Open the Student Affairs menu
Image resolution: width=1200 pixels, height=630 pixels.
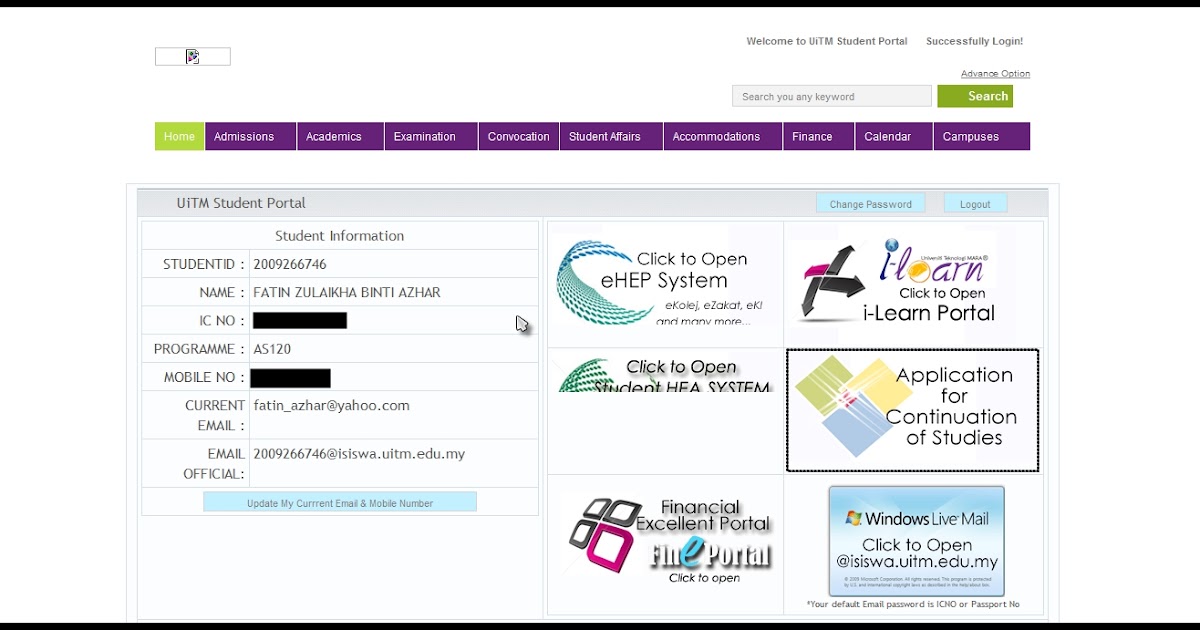(x=611, y=136)
